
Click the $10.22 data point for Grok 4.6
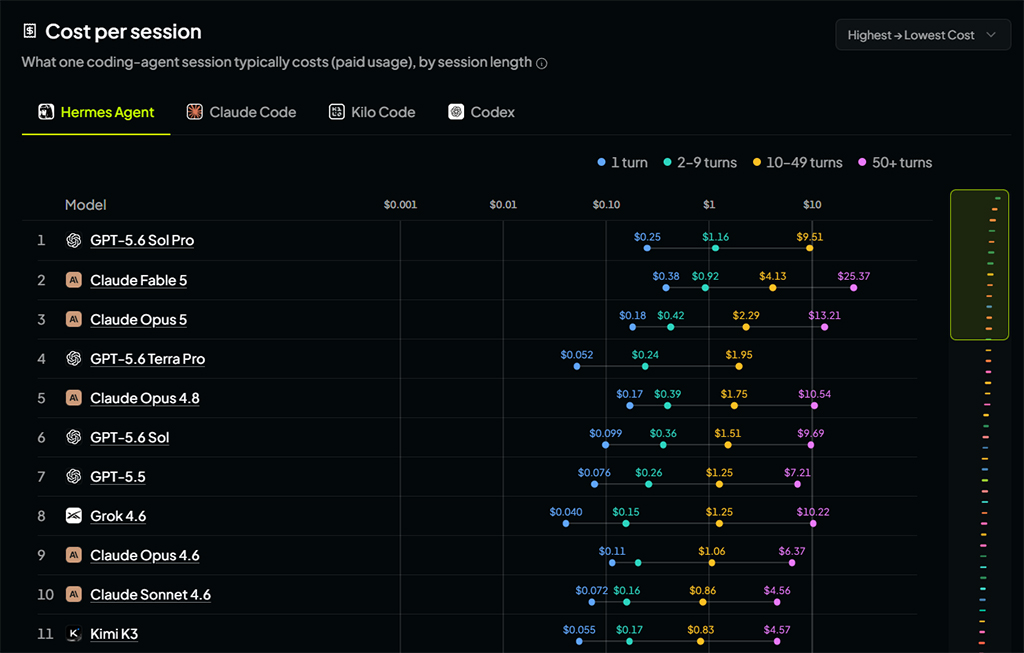(x=813, y=523)
